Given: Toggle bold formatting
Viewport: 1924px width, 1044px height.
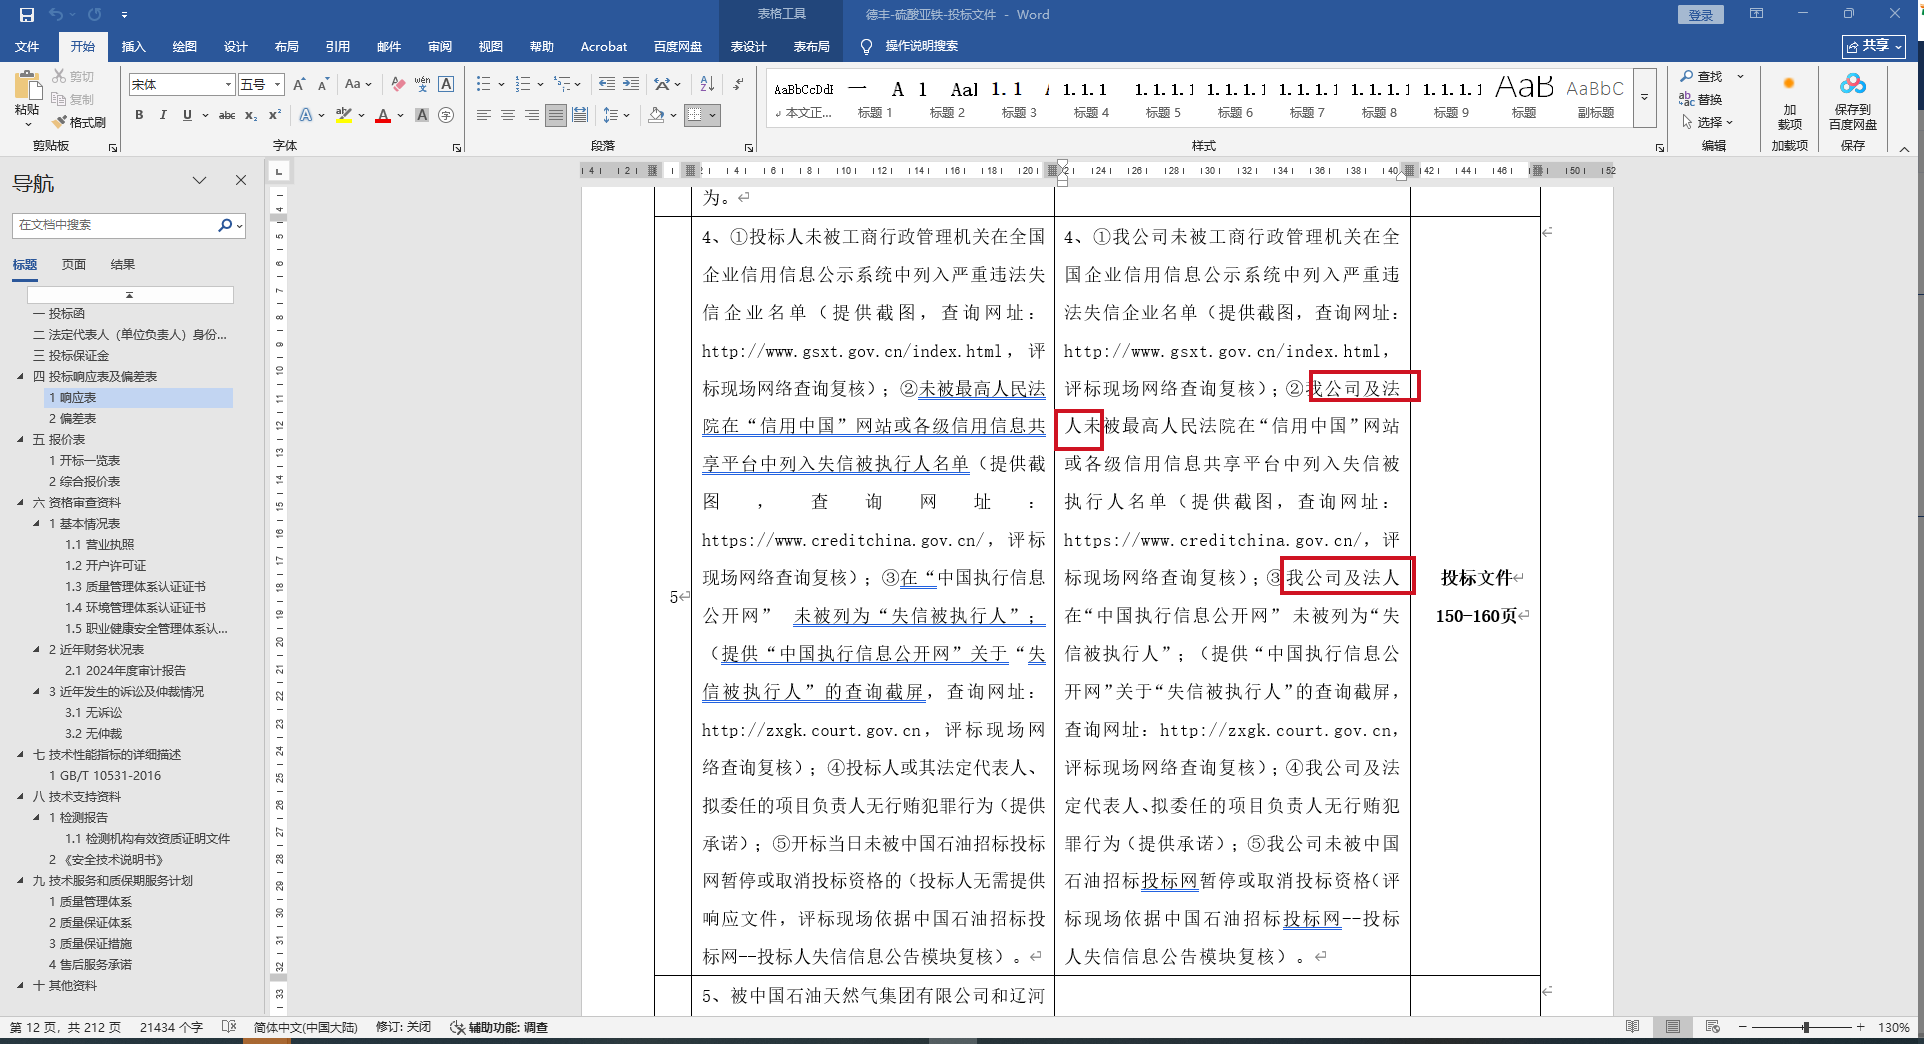Looking at the screenshot, I should click(x=139, y=116).
